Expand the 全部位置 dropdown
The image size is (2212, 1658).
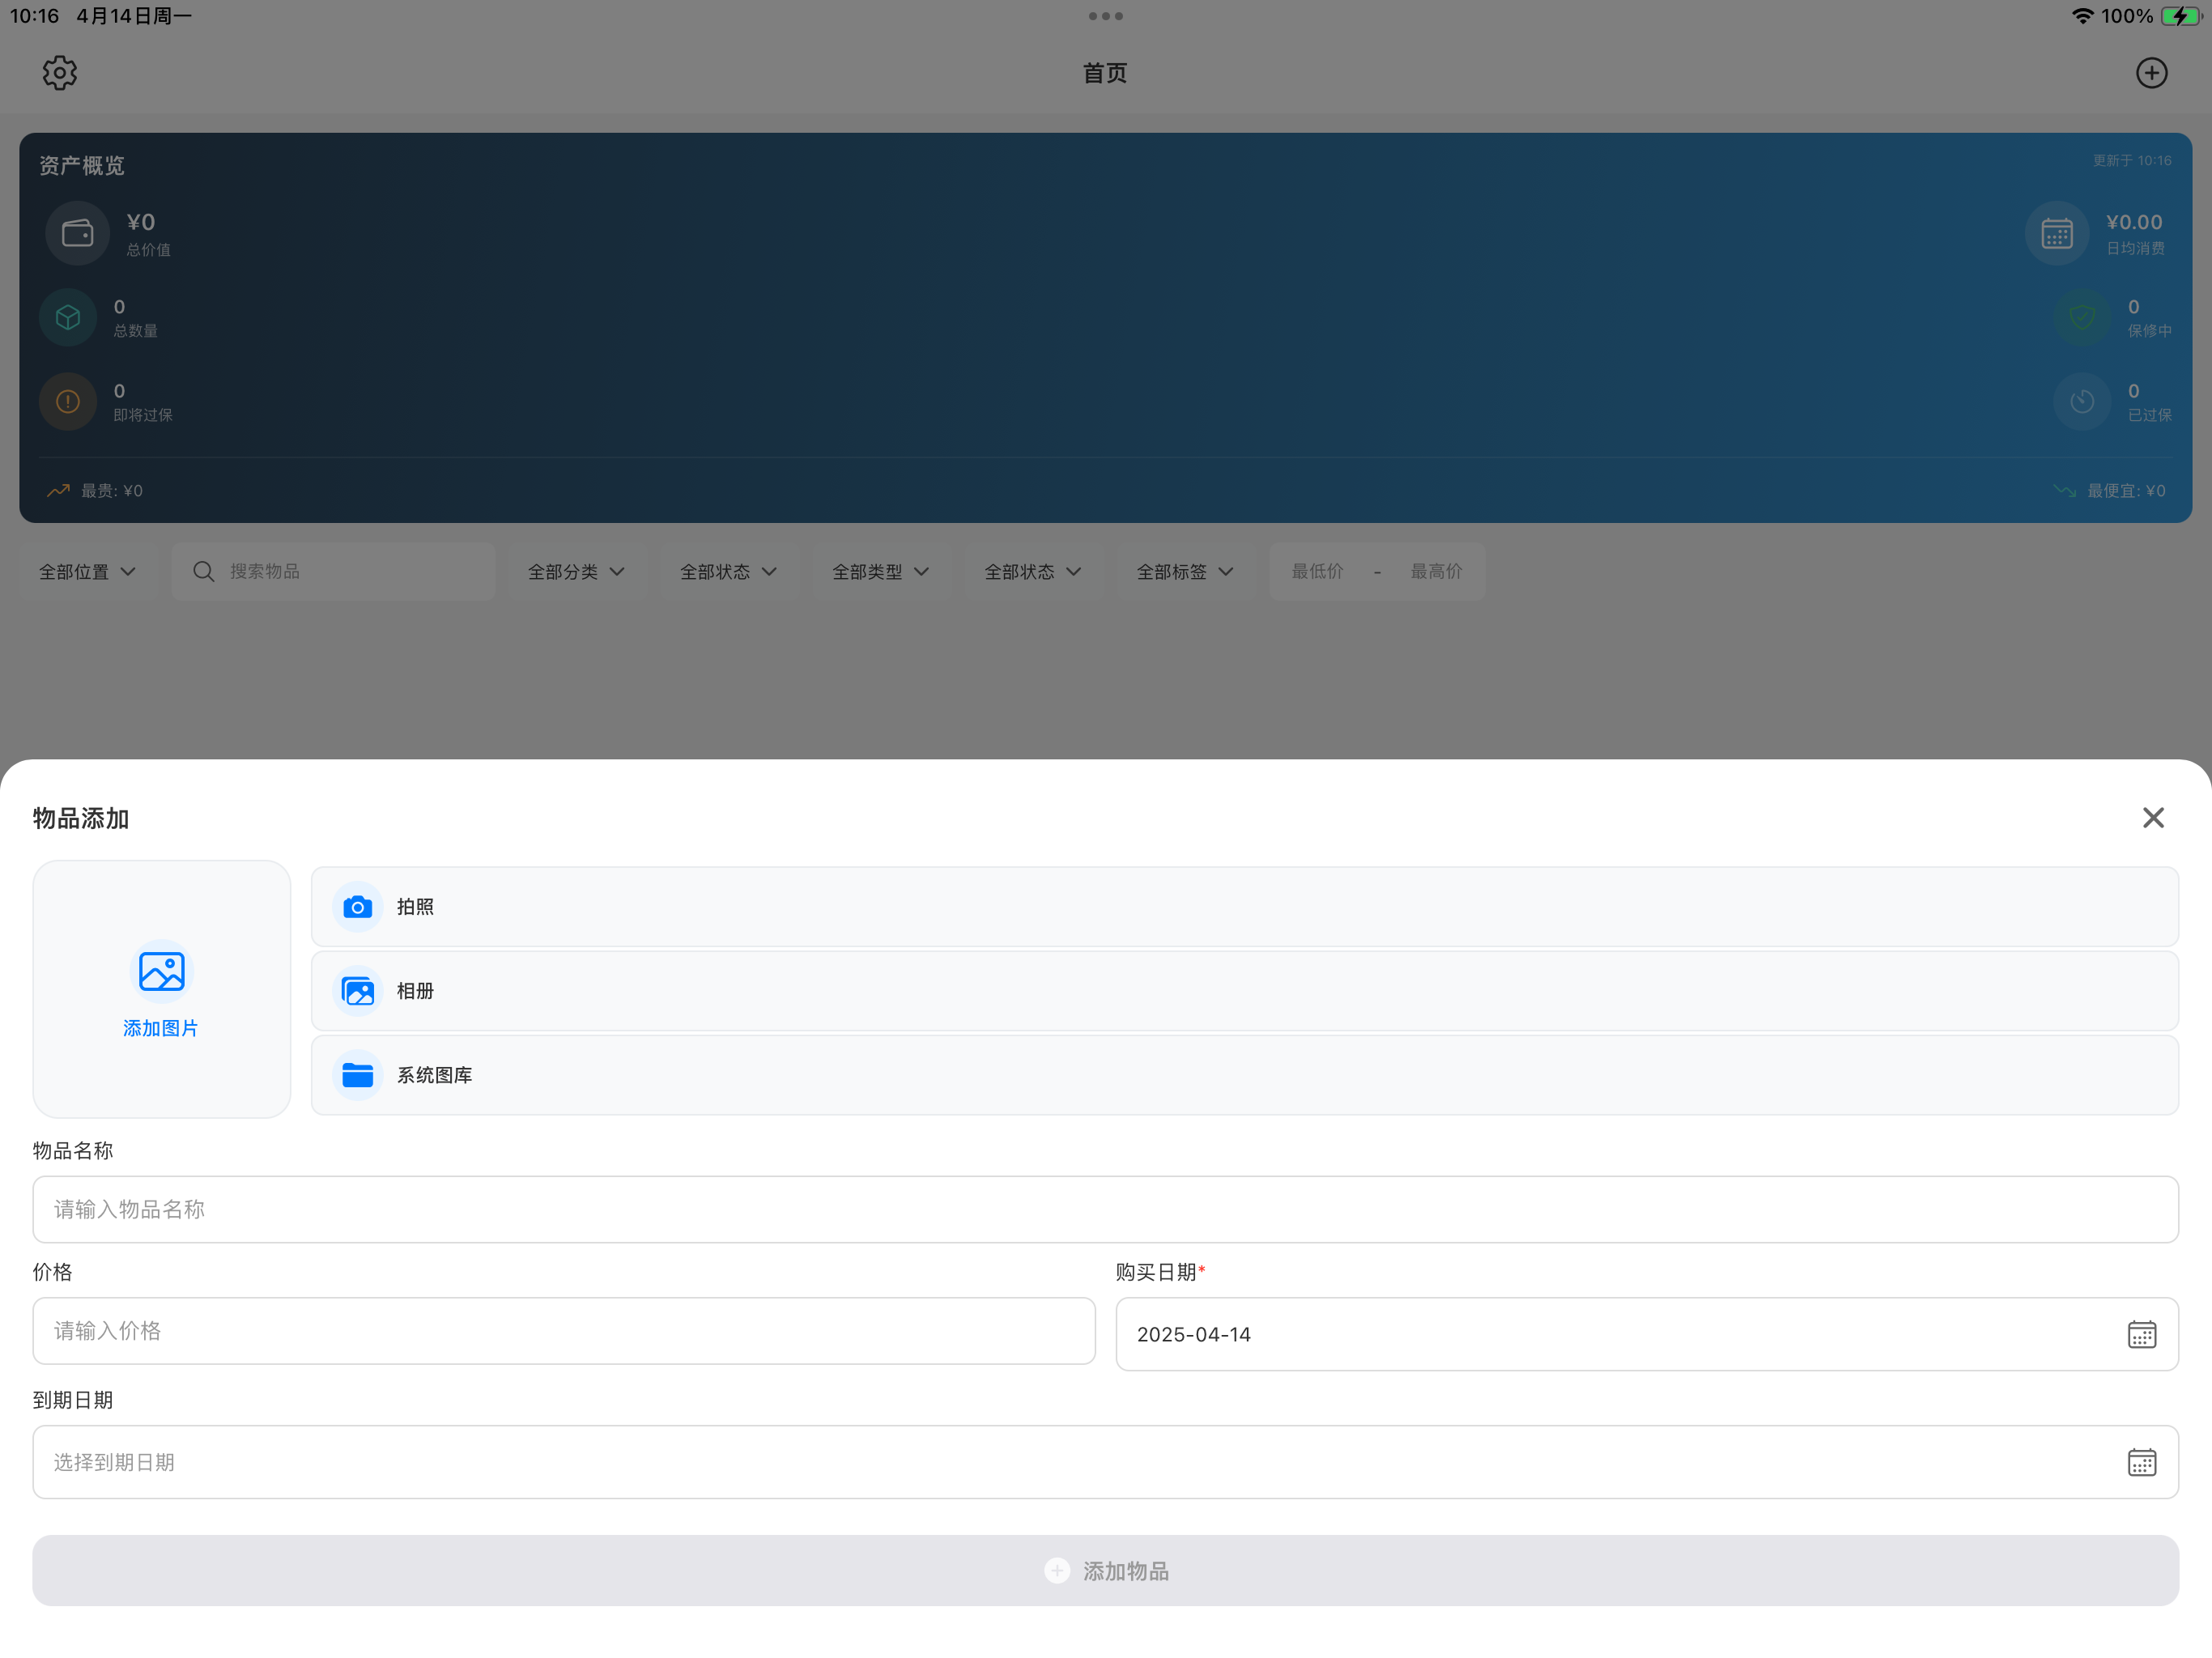click(88, 572)
